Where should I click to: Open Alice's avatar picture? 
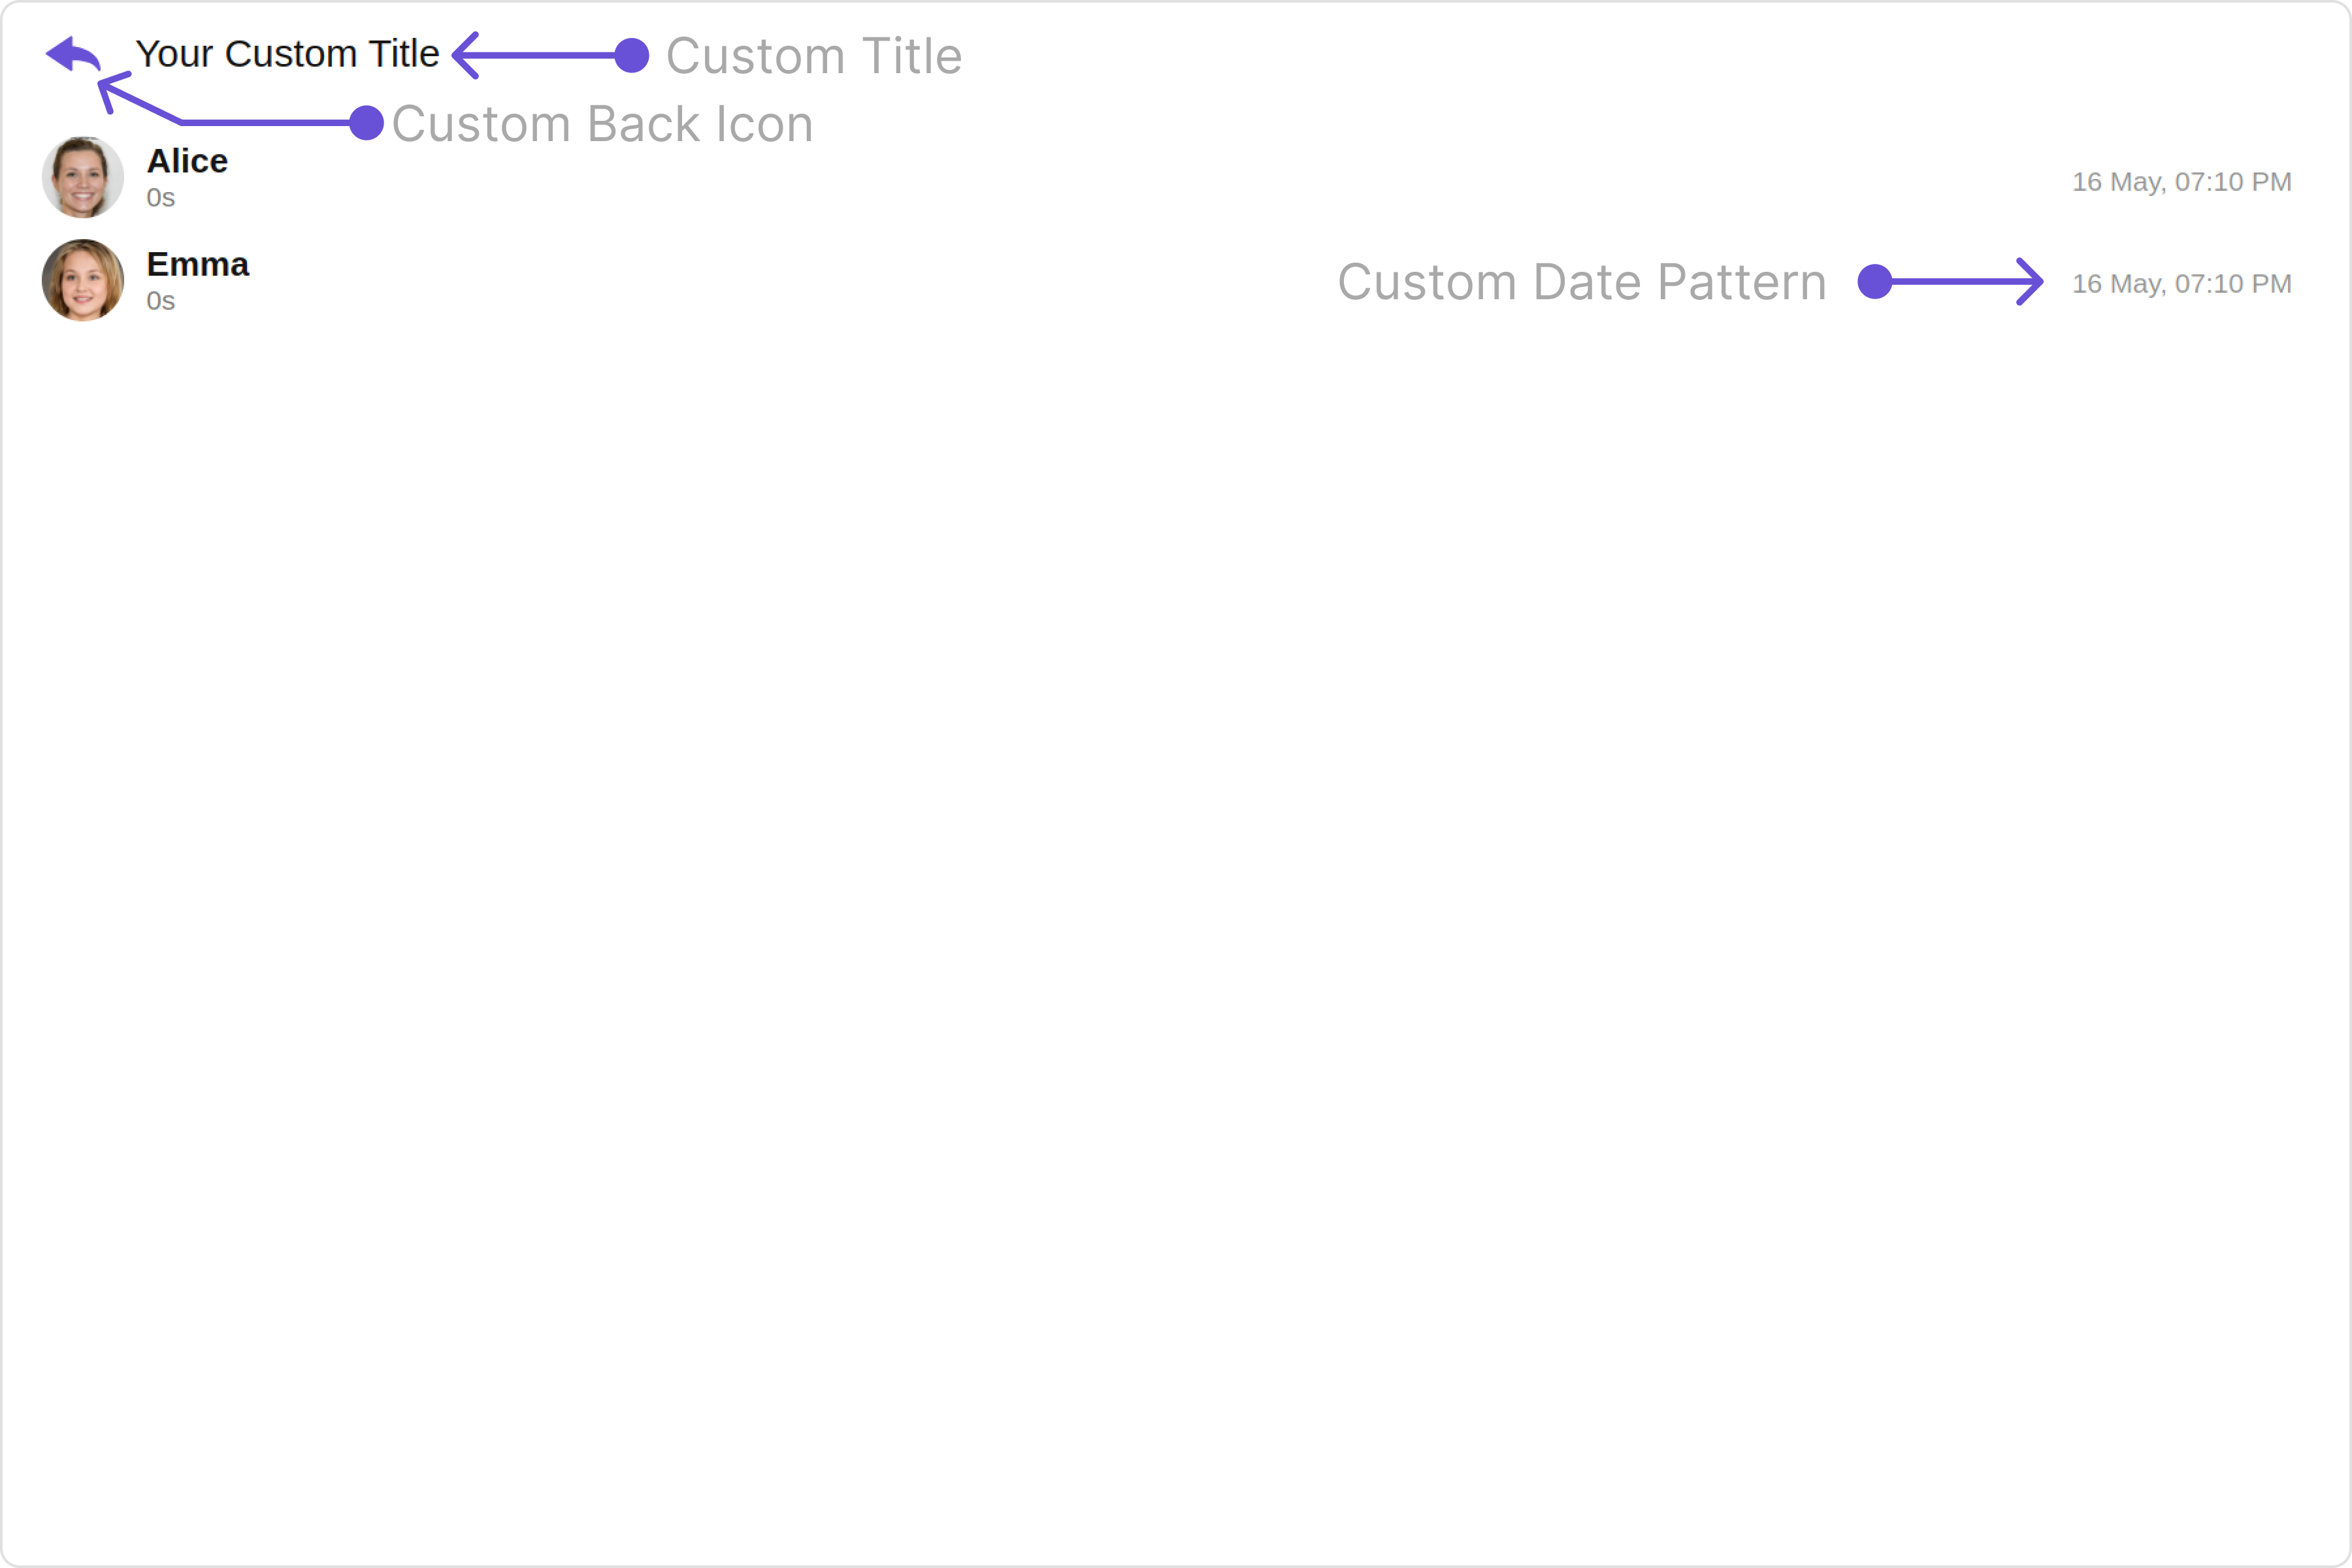pos(83,178)
